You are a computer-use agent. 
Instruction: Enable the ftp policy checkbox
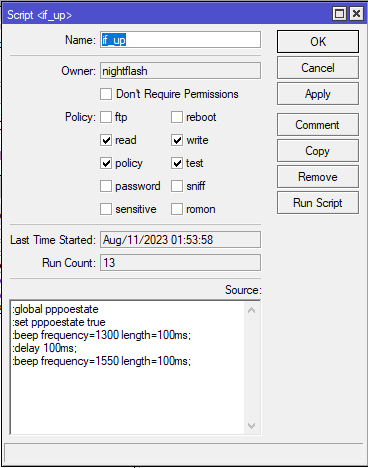(x=106, y=117)
